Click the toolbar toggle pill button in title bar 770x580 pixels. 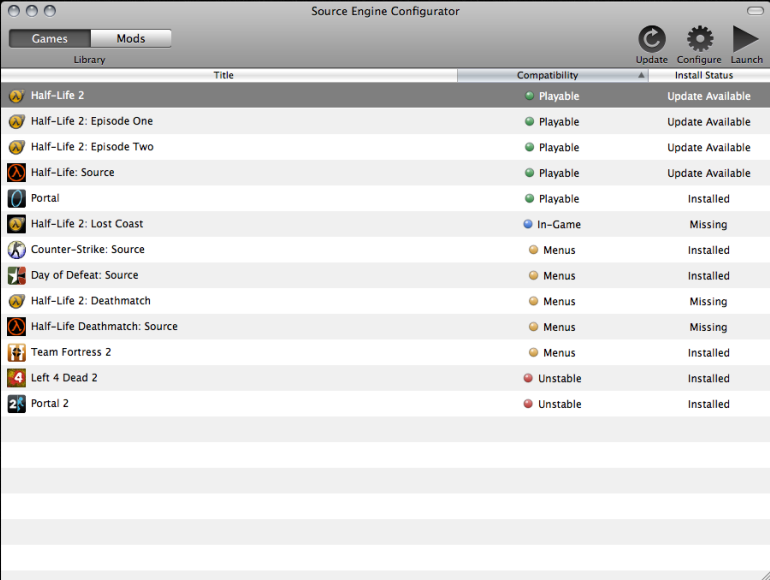(x=755, y=11)
